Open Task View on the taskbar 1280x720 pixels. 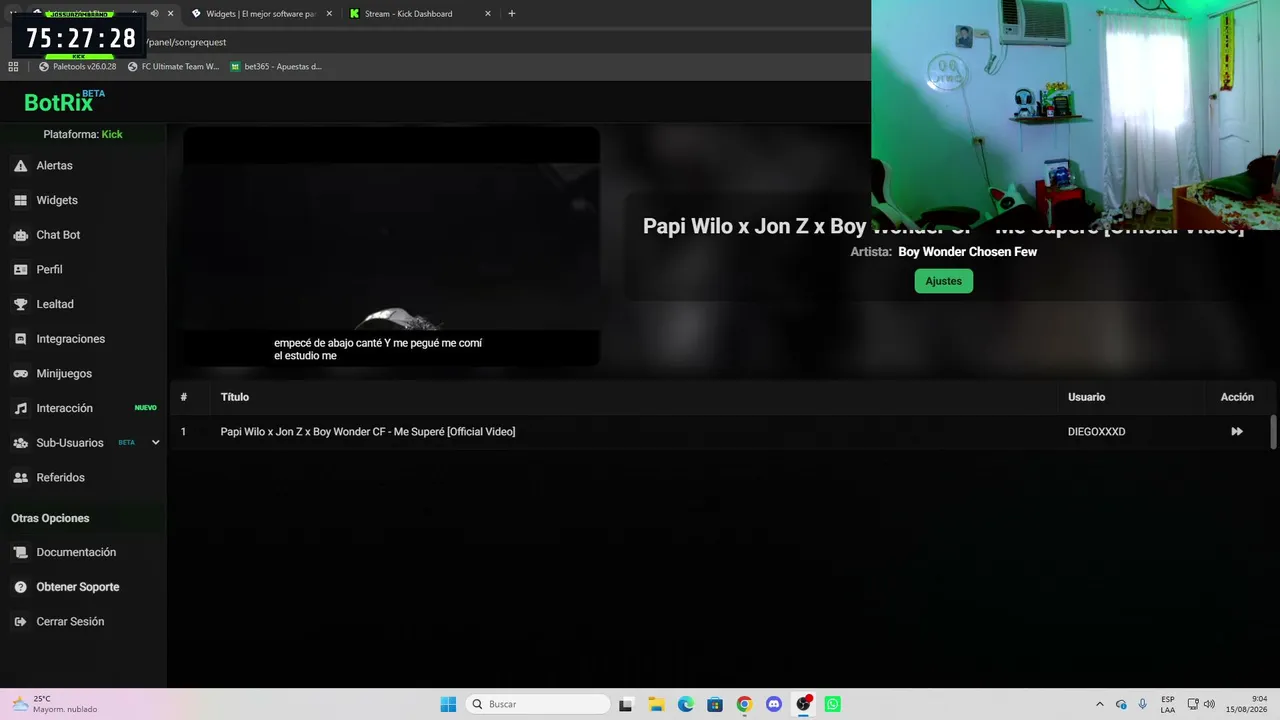tap(626, 704)
